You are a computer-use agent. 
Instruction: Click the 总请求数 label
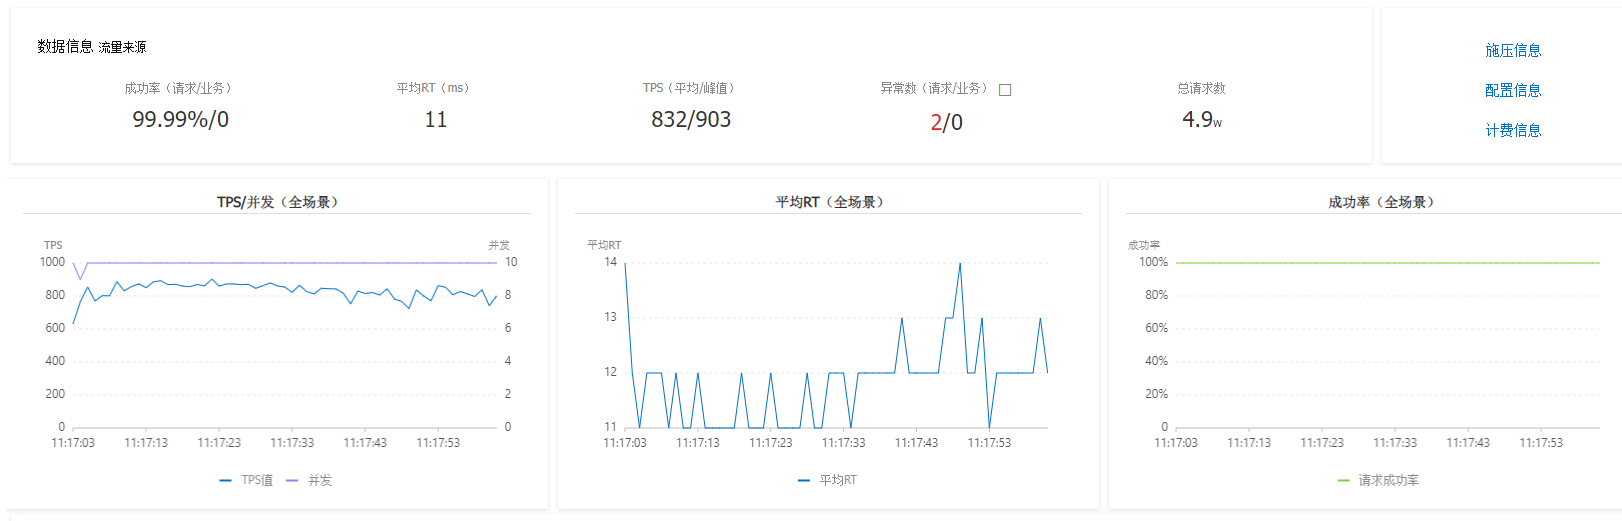(1201, 88)
